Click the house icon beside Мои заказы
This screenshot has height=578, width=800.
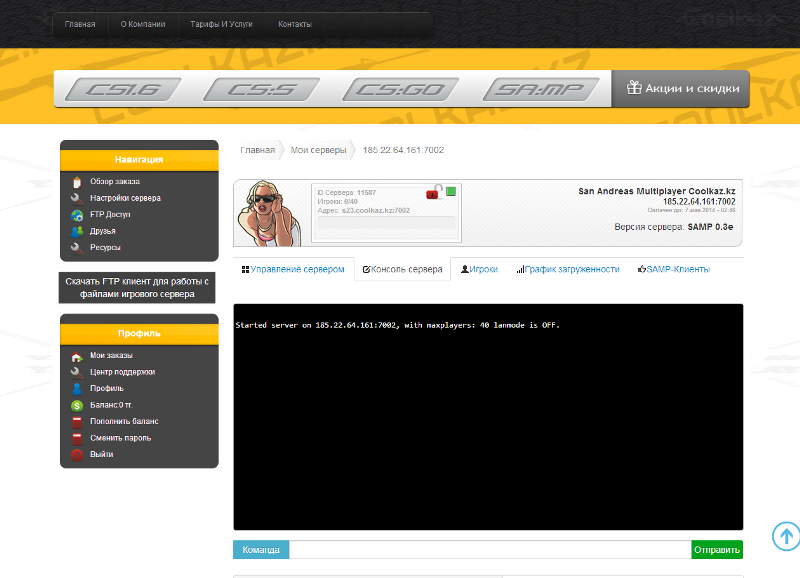[x=77, y=356]
